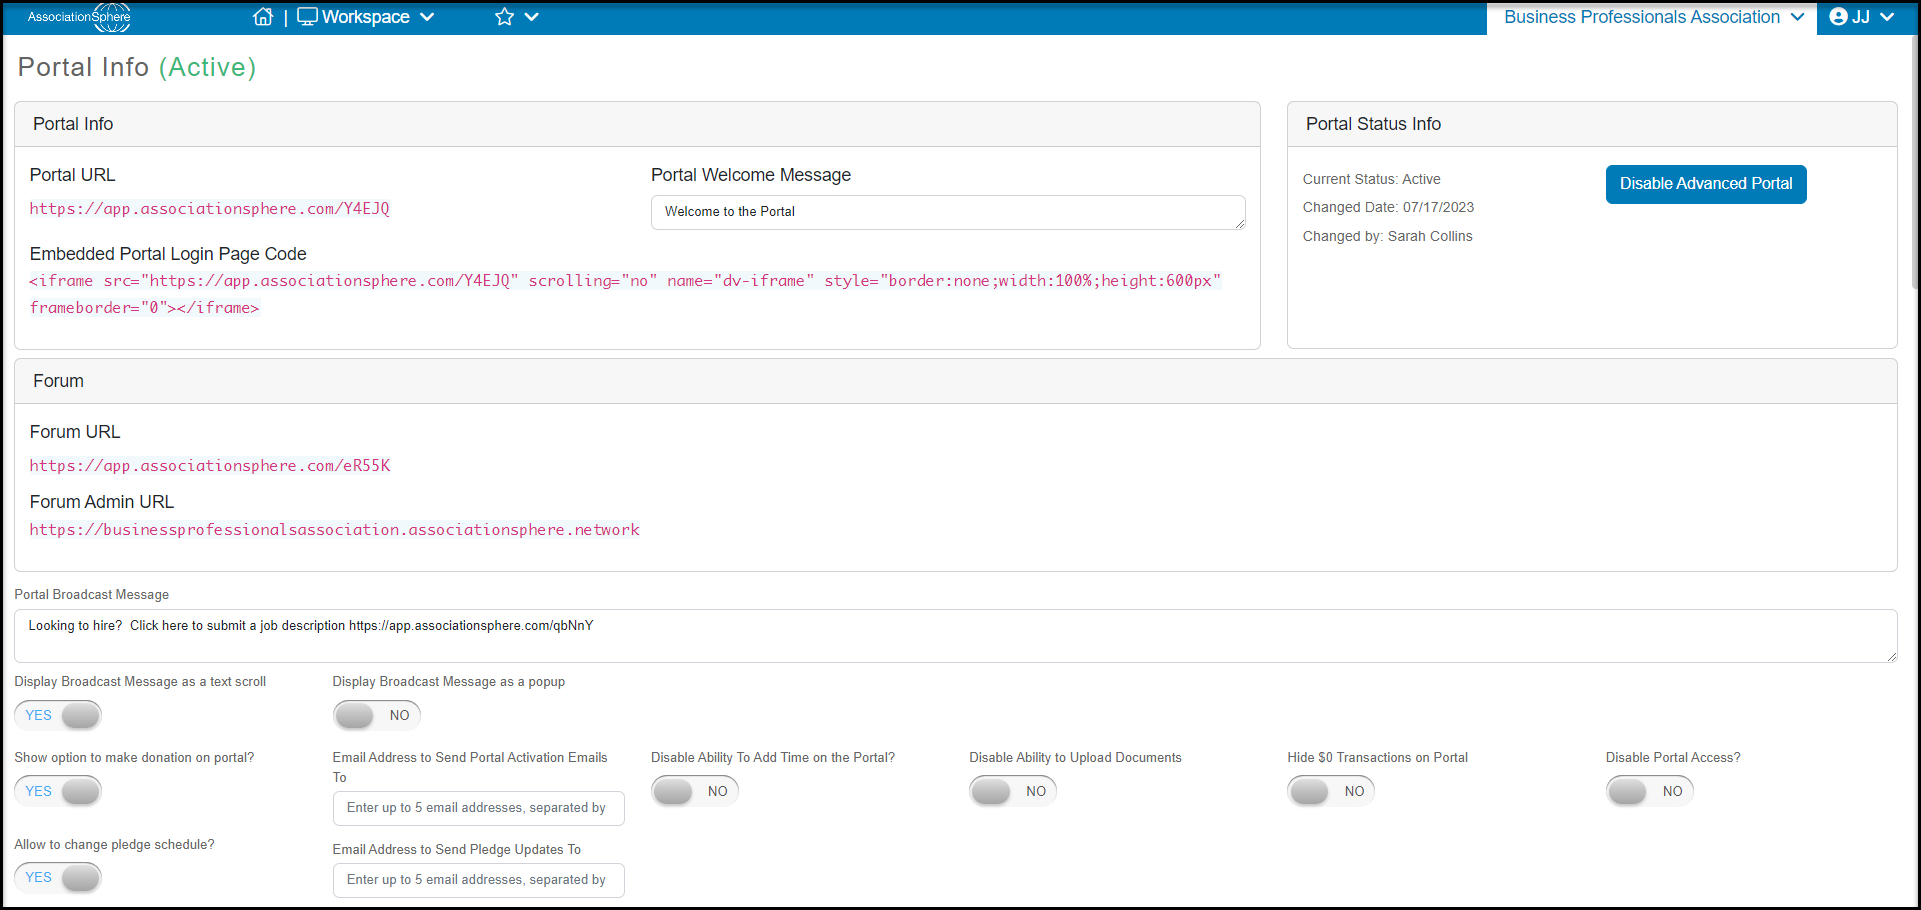Toggle Disable Portal Access switch
This screenshot has height=910, width=1921.
(x=1649, y=791)
